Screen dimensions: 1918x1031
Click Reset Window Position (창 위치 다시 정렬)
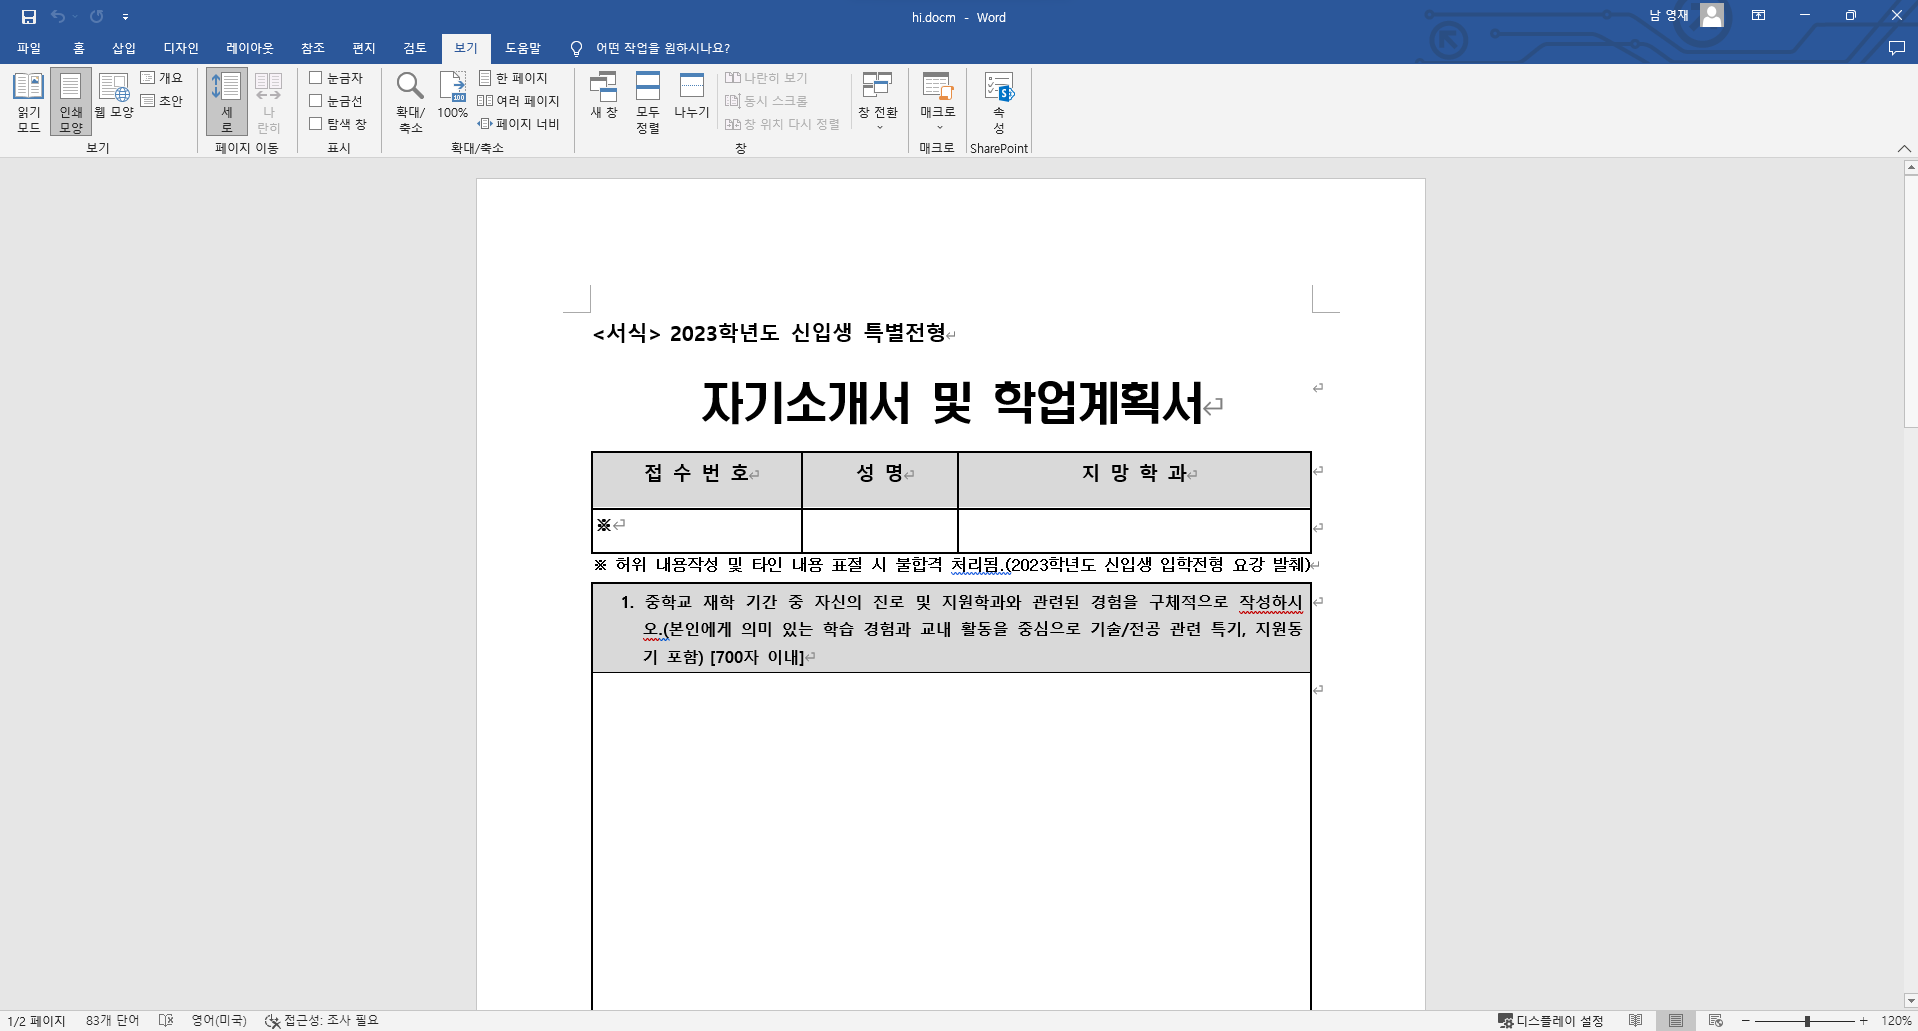tap(782, 123)
